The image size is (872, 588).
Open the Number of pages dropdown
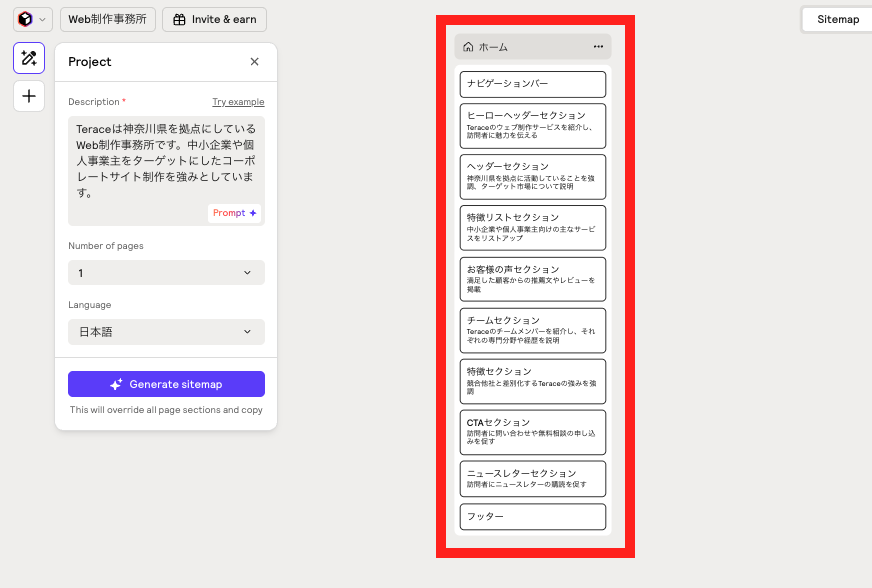(x=166, y=273)
